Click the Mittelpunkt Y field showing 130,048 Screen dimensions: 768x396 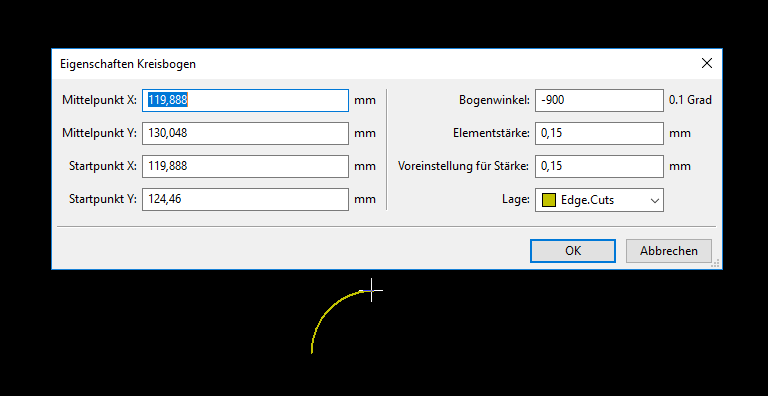click(x=245, y=133)
